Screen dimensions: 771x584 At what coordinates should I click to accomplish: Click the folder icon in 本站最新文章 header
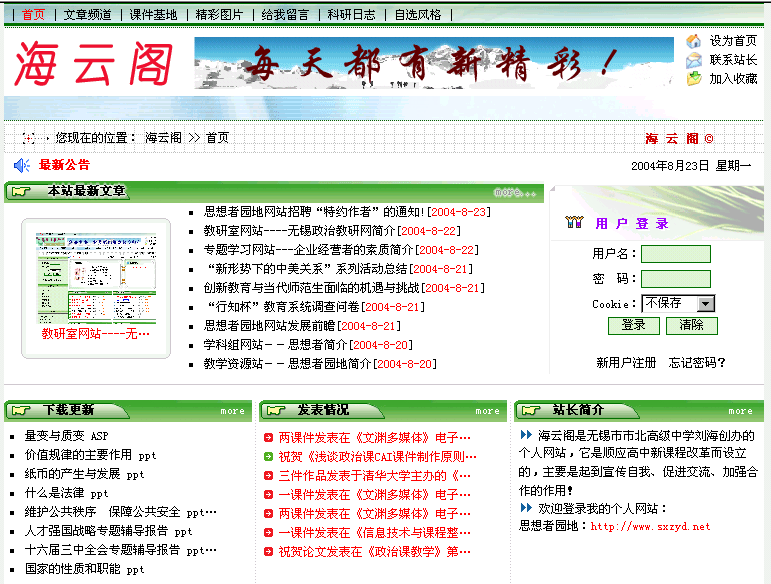[x=21, y=192]
